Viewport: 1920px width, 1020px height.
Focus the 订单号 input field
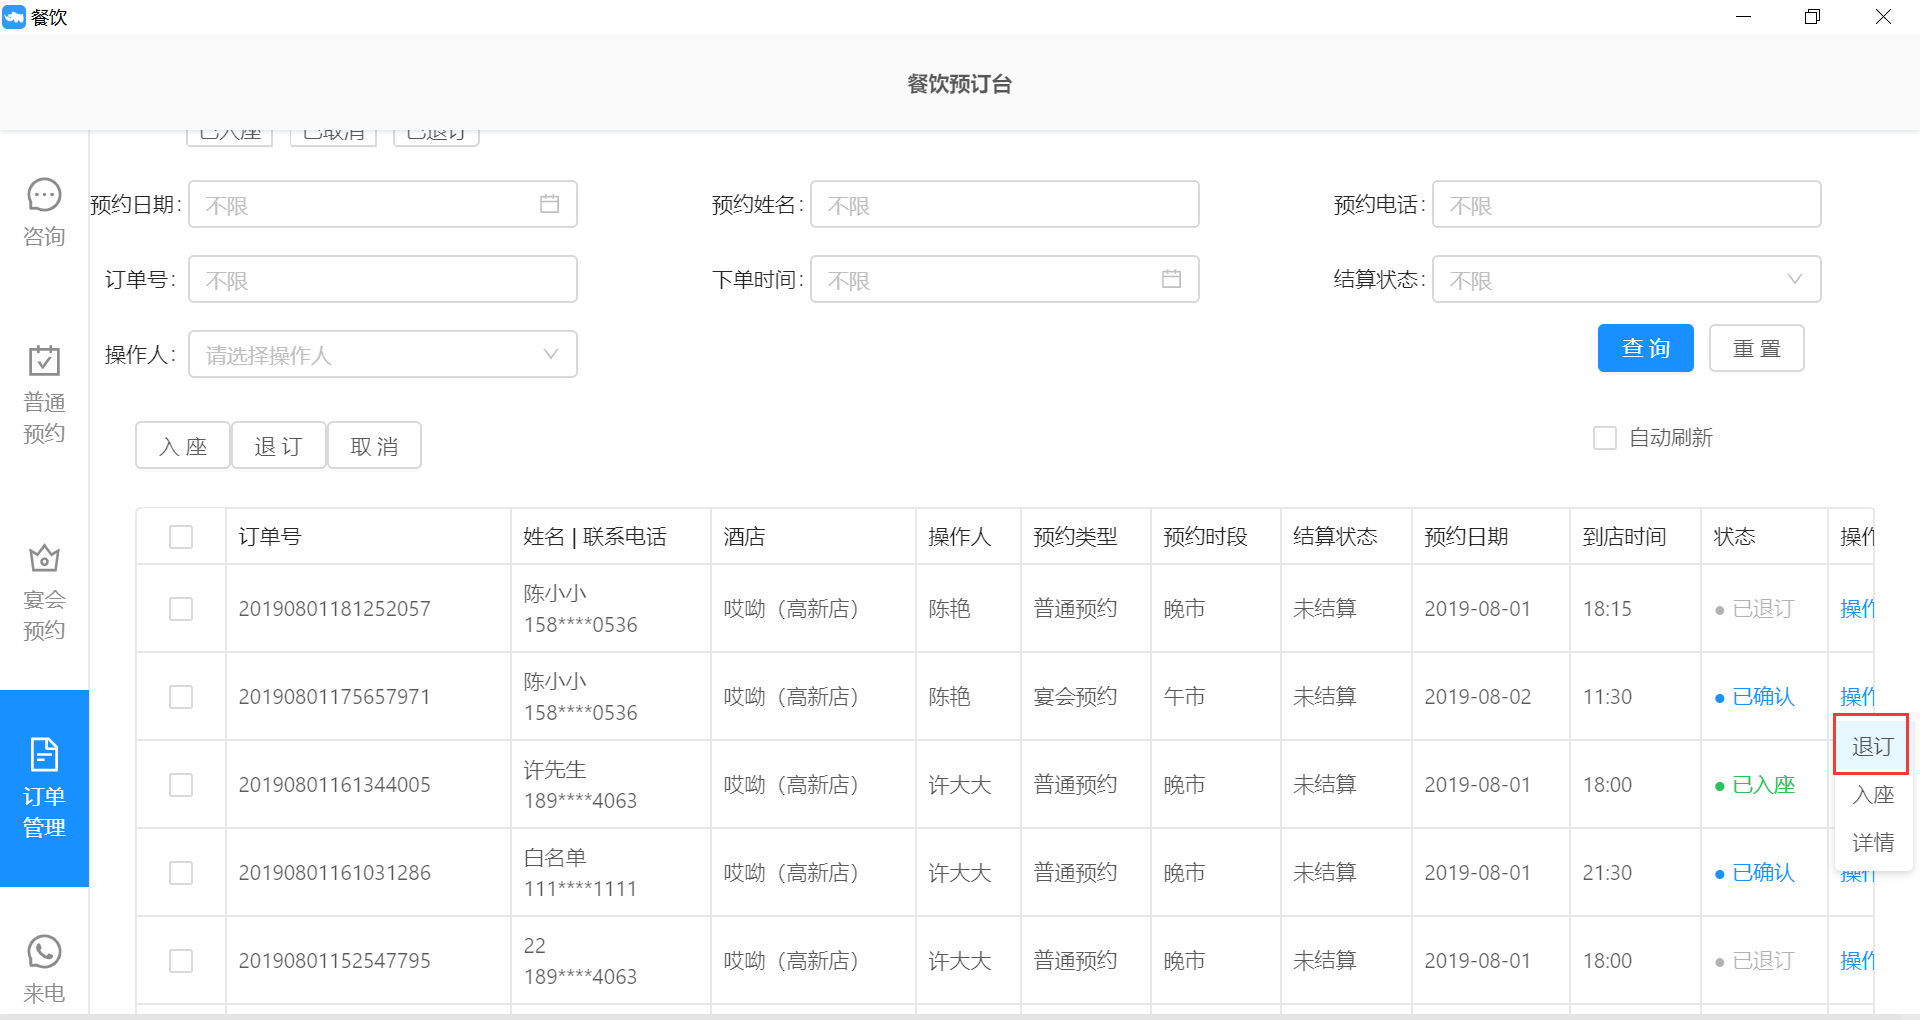click(383, 279)
